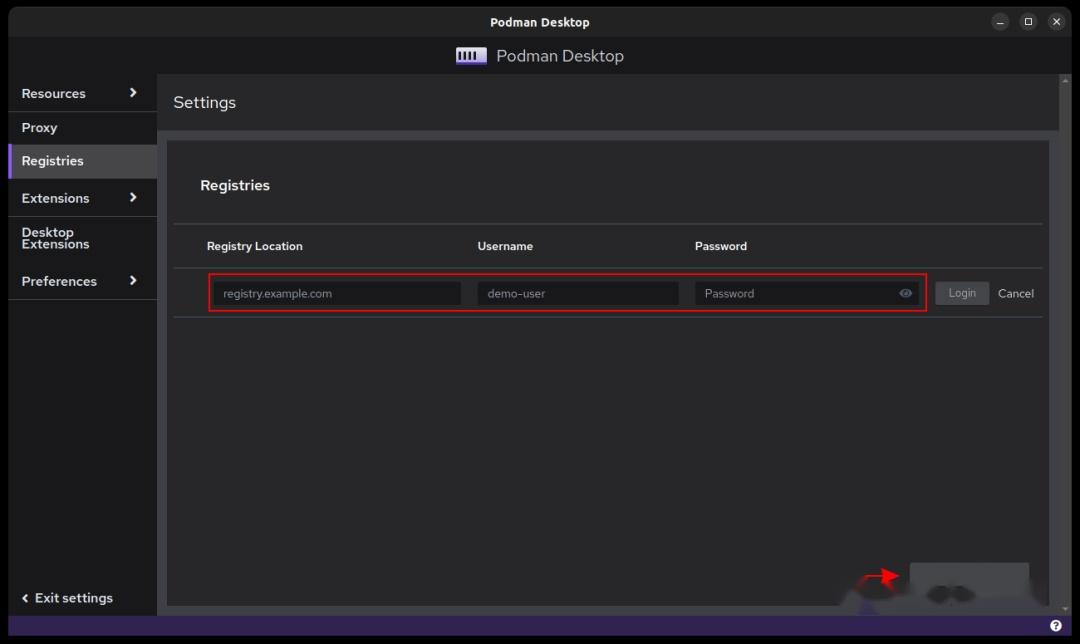The height and width of the screenshot is (644, 1080).
Task: Expand the Extensions section
Action: (x=133, y=197)
